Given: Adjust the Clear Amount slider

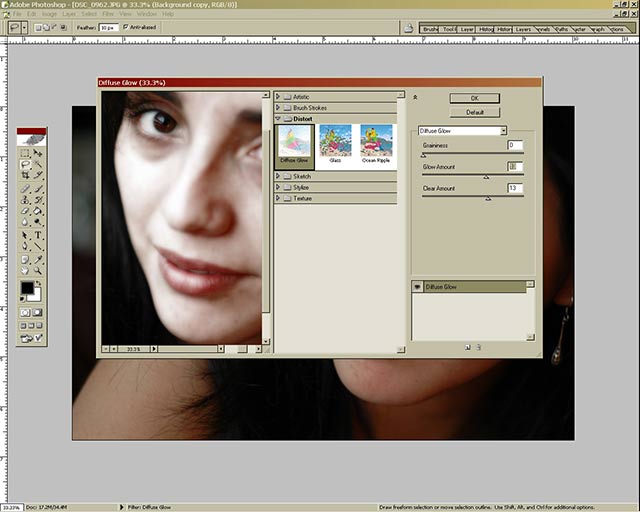Looking at the screenshot, I should [x=488, y=198].
